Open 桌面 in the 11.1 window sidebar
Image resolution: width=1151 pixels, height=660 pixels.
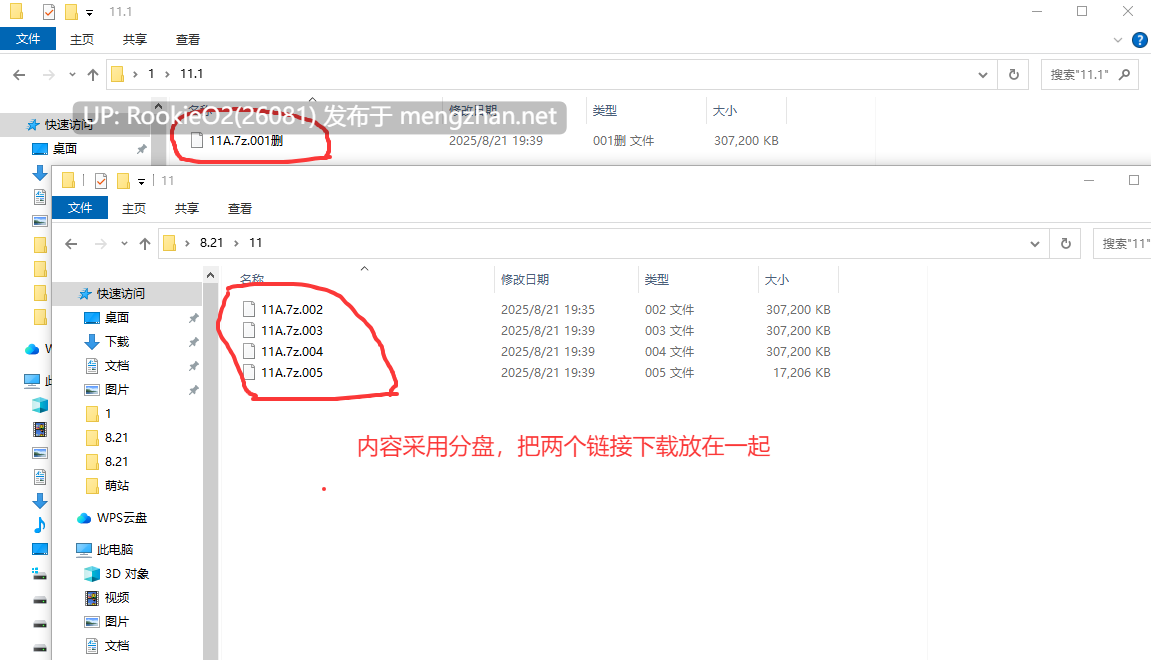click(x=65, y=149)
